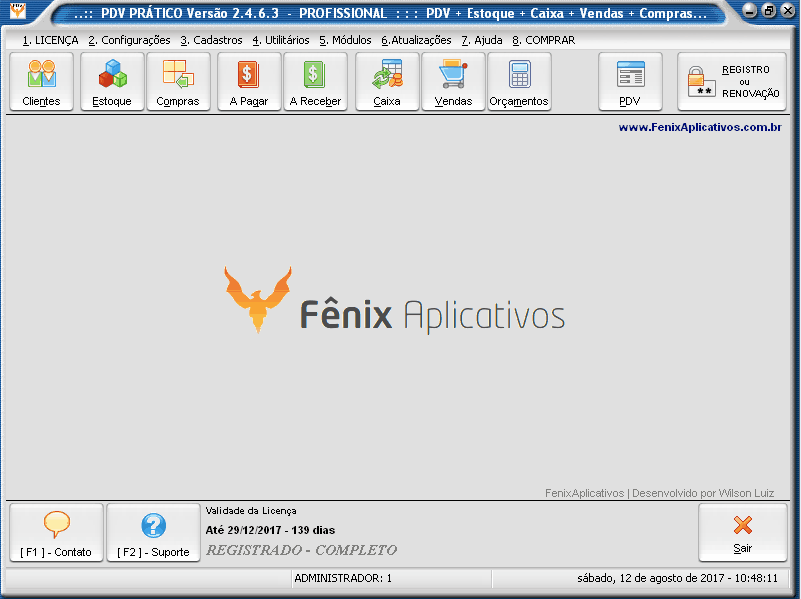Open the Vendas sales module

pos(453,82)
